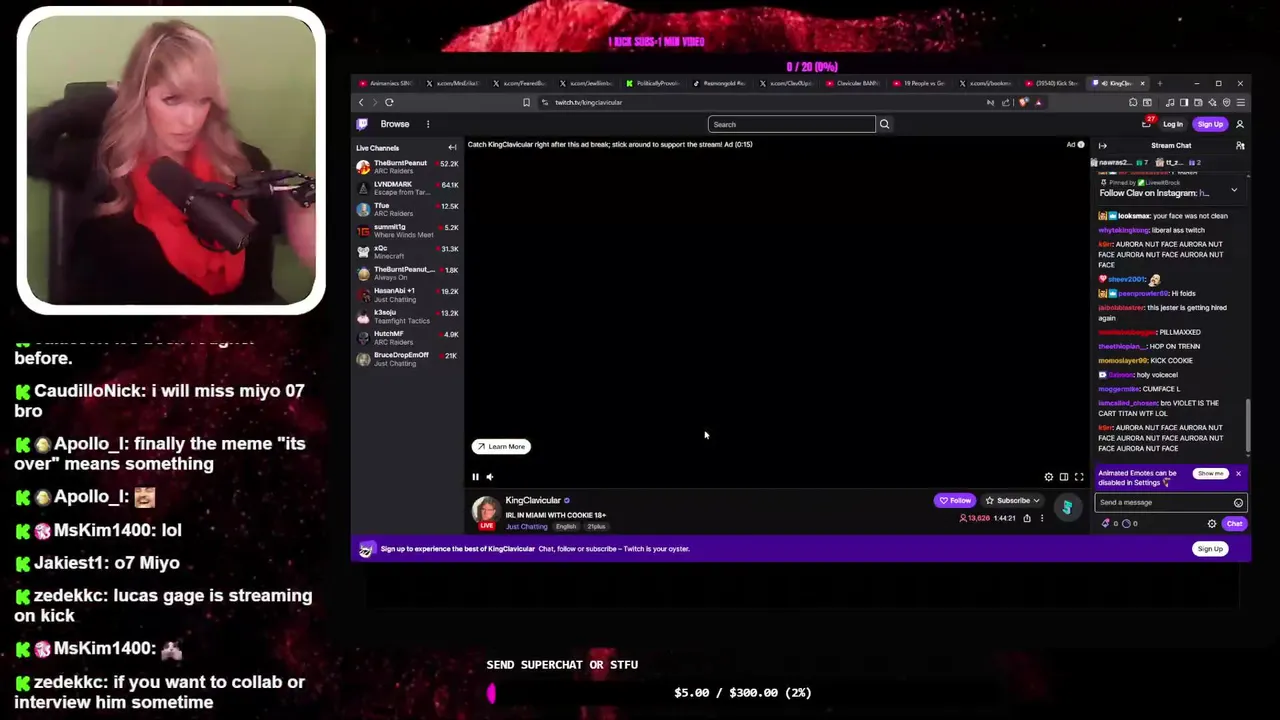
Task: Go back in the browser
Action: (361, 102)
